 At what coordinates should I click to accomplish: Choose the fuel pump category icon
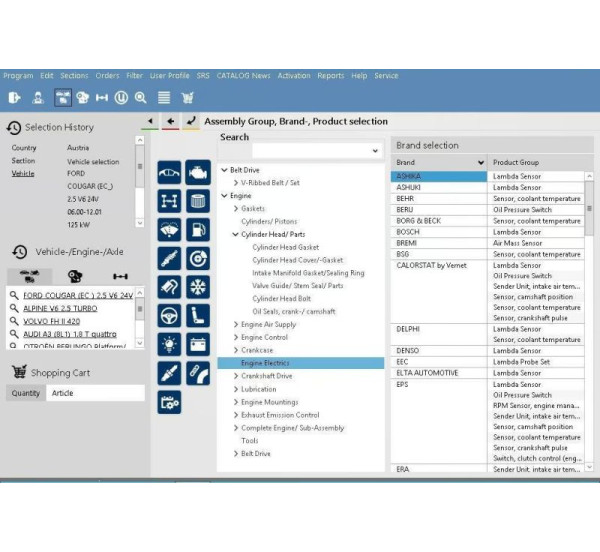198,229
